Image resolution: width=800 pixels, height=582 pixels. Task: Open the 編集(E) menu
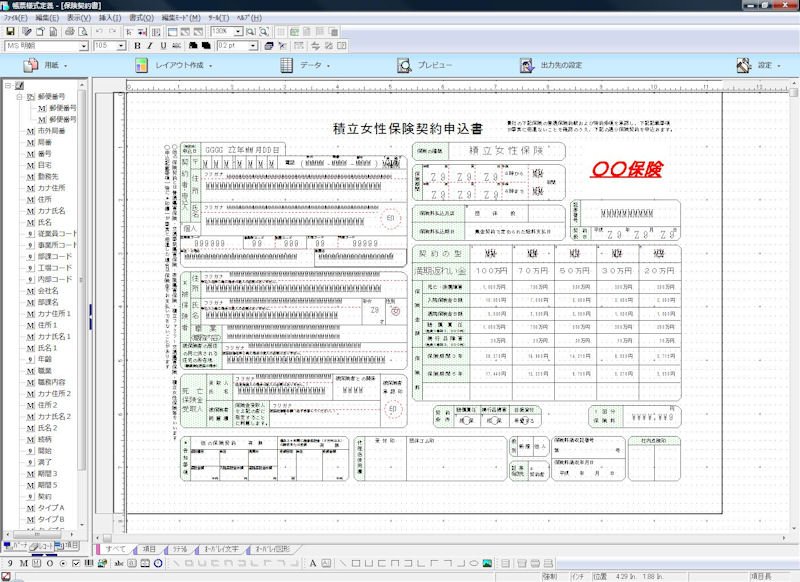[47, 18]
